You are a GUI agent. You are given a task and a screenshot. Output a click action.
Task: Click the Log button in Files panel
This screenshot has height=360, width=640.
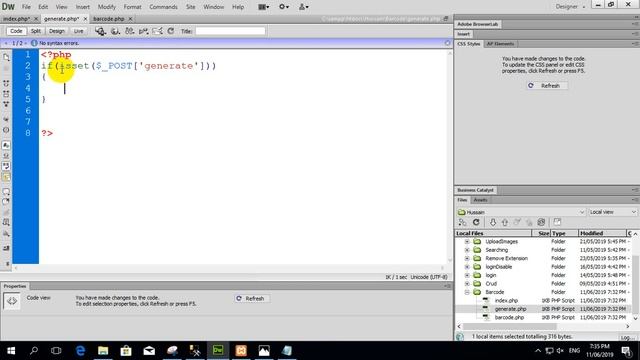627,338
